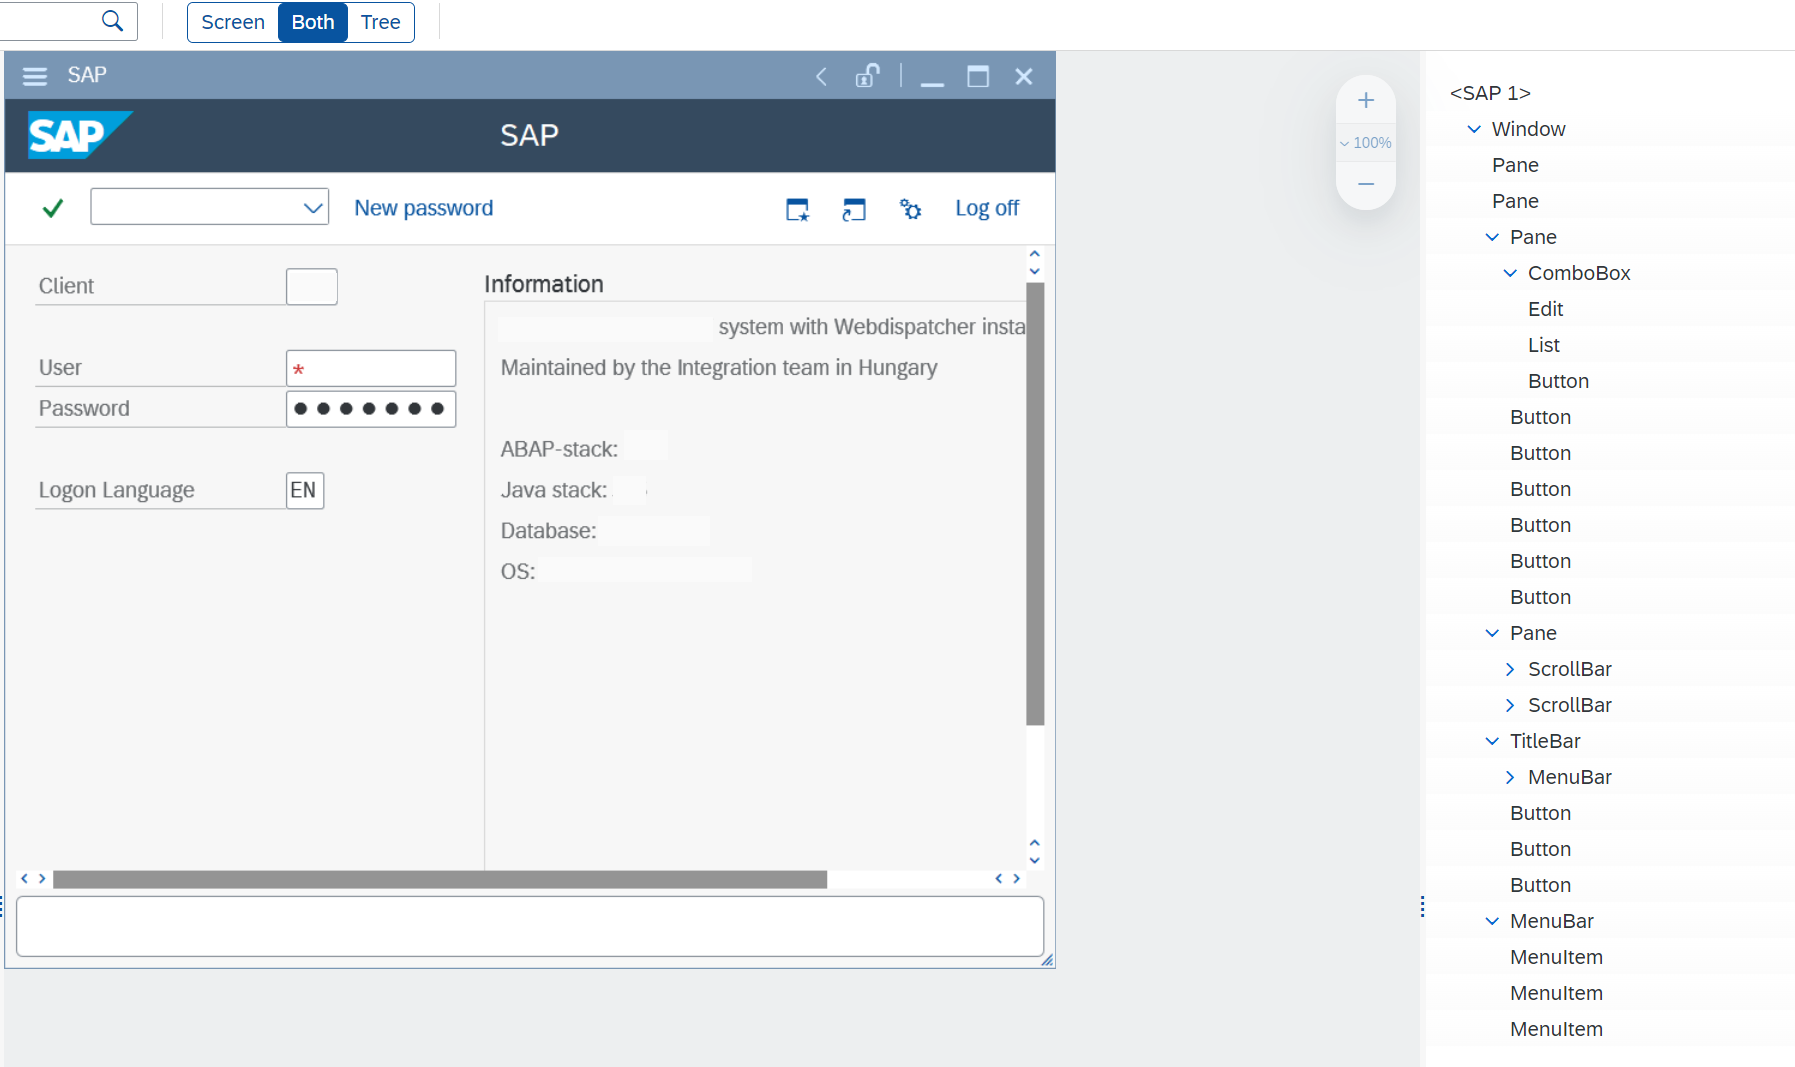Open the 100% zoom level dropdown
The height and width of the screenshot is (1067, 1795).
(x=1366, y=143)
